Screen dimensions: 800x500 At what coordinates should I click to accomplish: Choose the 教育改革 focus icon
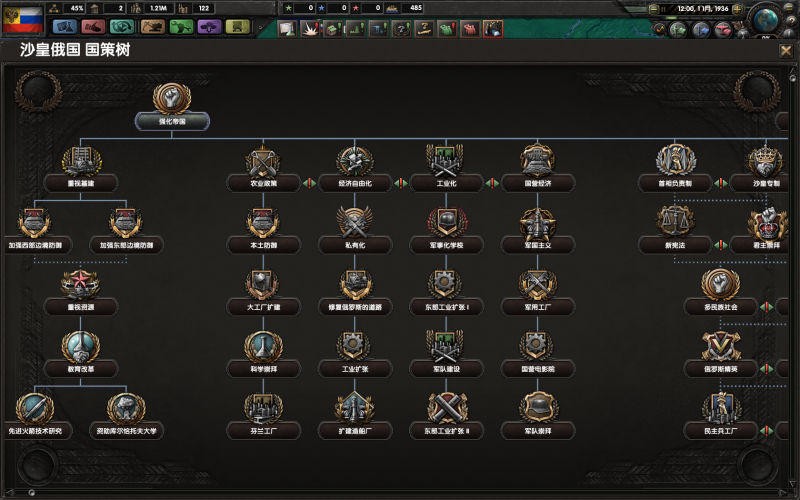[x=78, y=346]
